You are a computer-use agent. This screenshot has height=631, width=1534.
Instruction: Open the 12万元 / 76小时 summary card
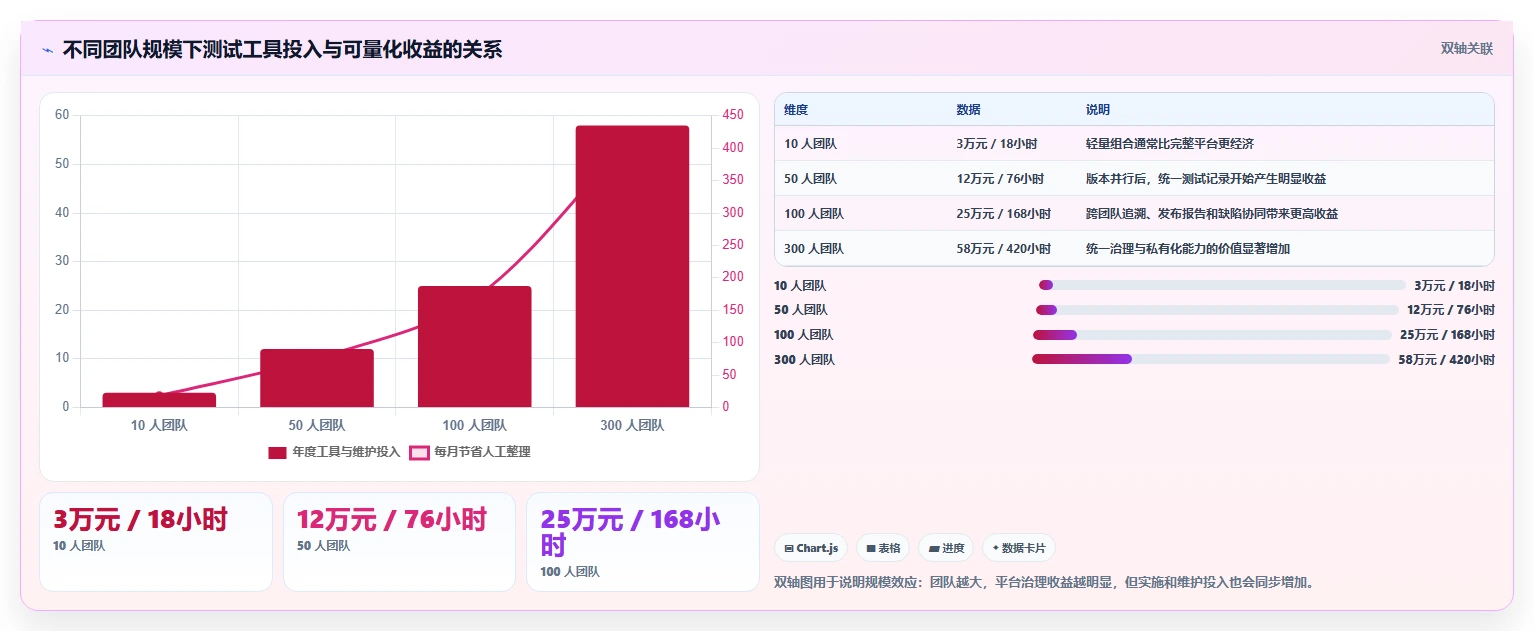[x=399, y=542]
